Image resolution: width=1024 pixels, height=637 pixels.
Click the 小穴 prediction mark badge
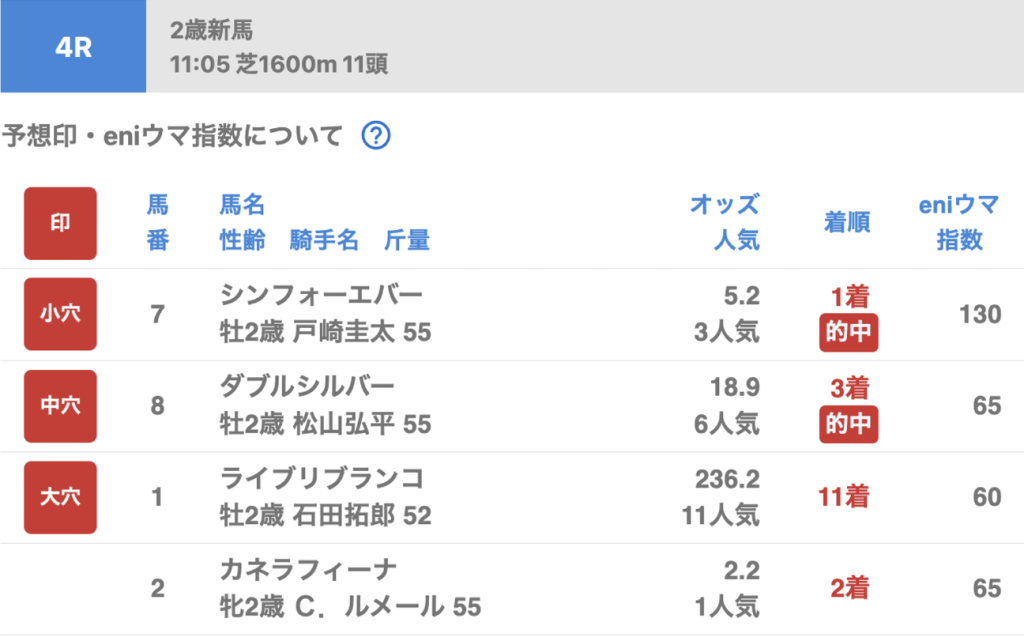coord(61,314)
